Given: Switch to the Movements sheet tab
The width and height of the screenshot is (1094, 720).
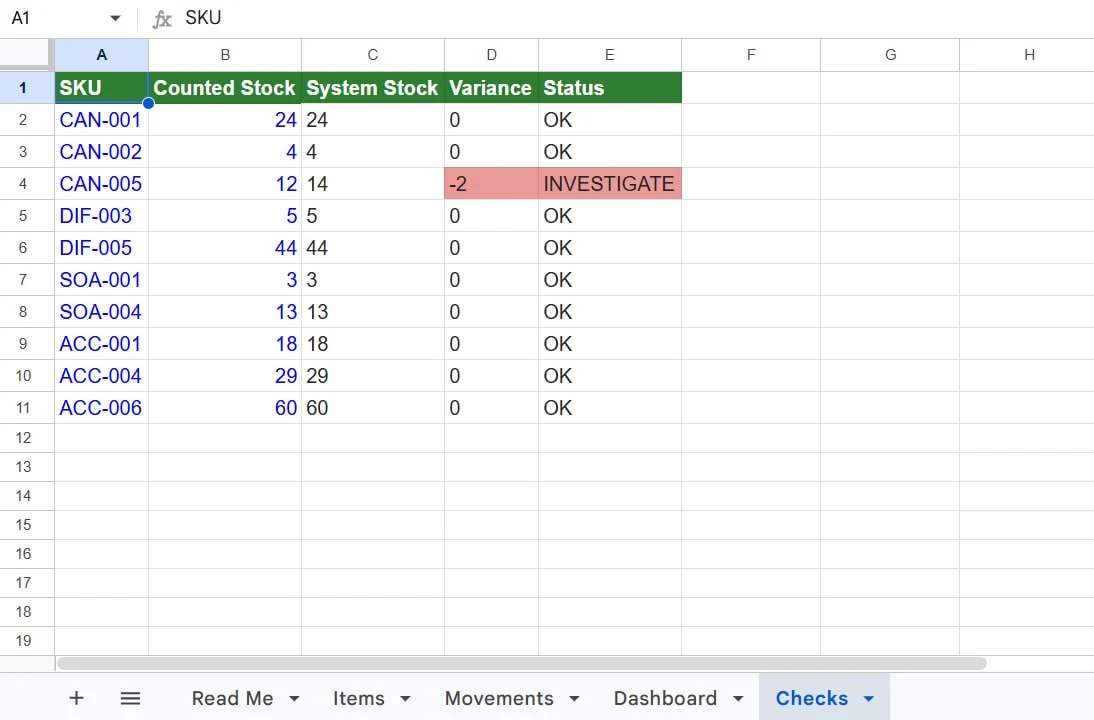Looking at the screenshot, I should (x=499, y=698).
